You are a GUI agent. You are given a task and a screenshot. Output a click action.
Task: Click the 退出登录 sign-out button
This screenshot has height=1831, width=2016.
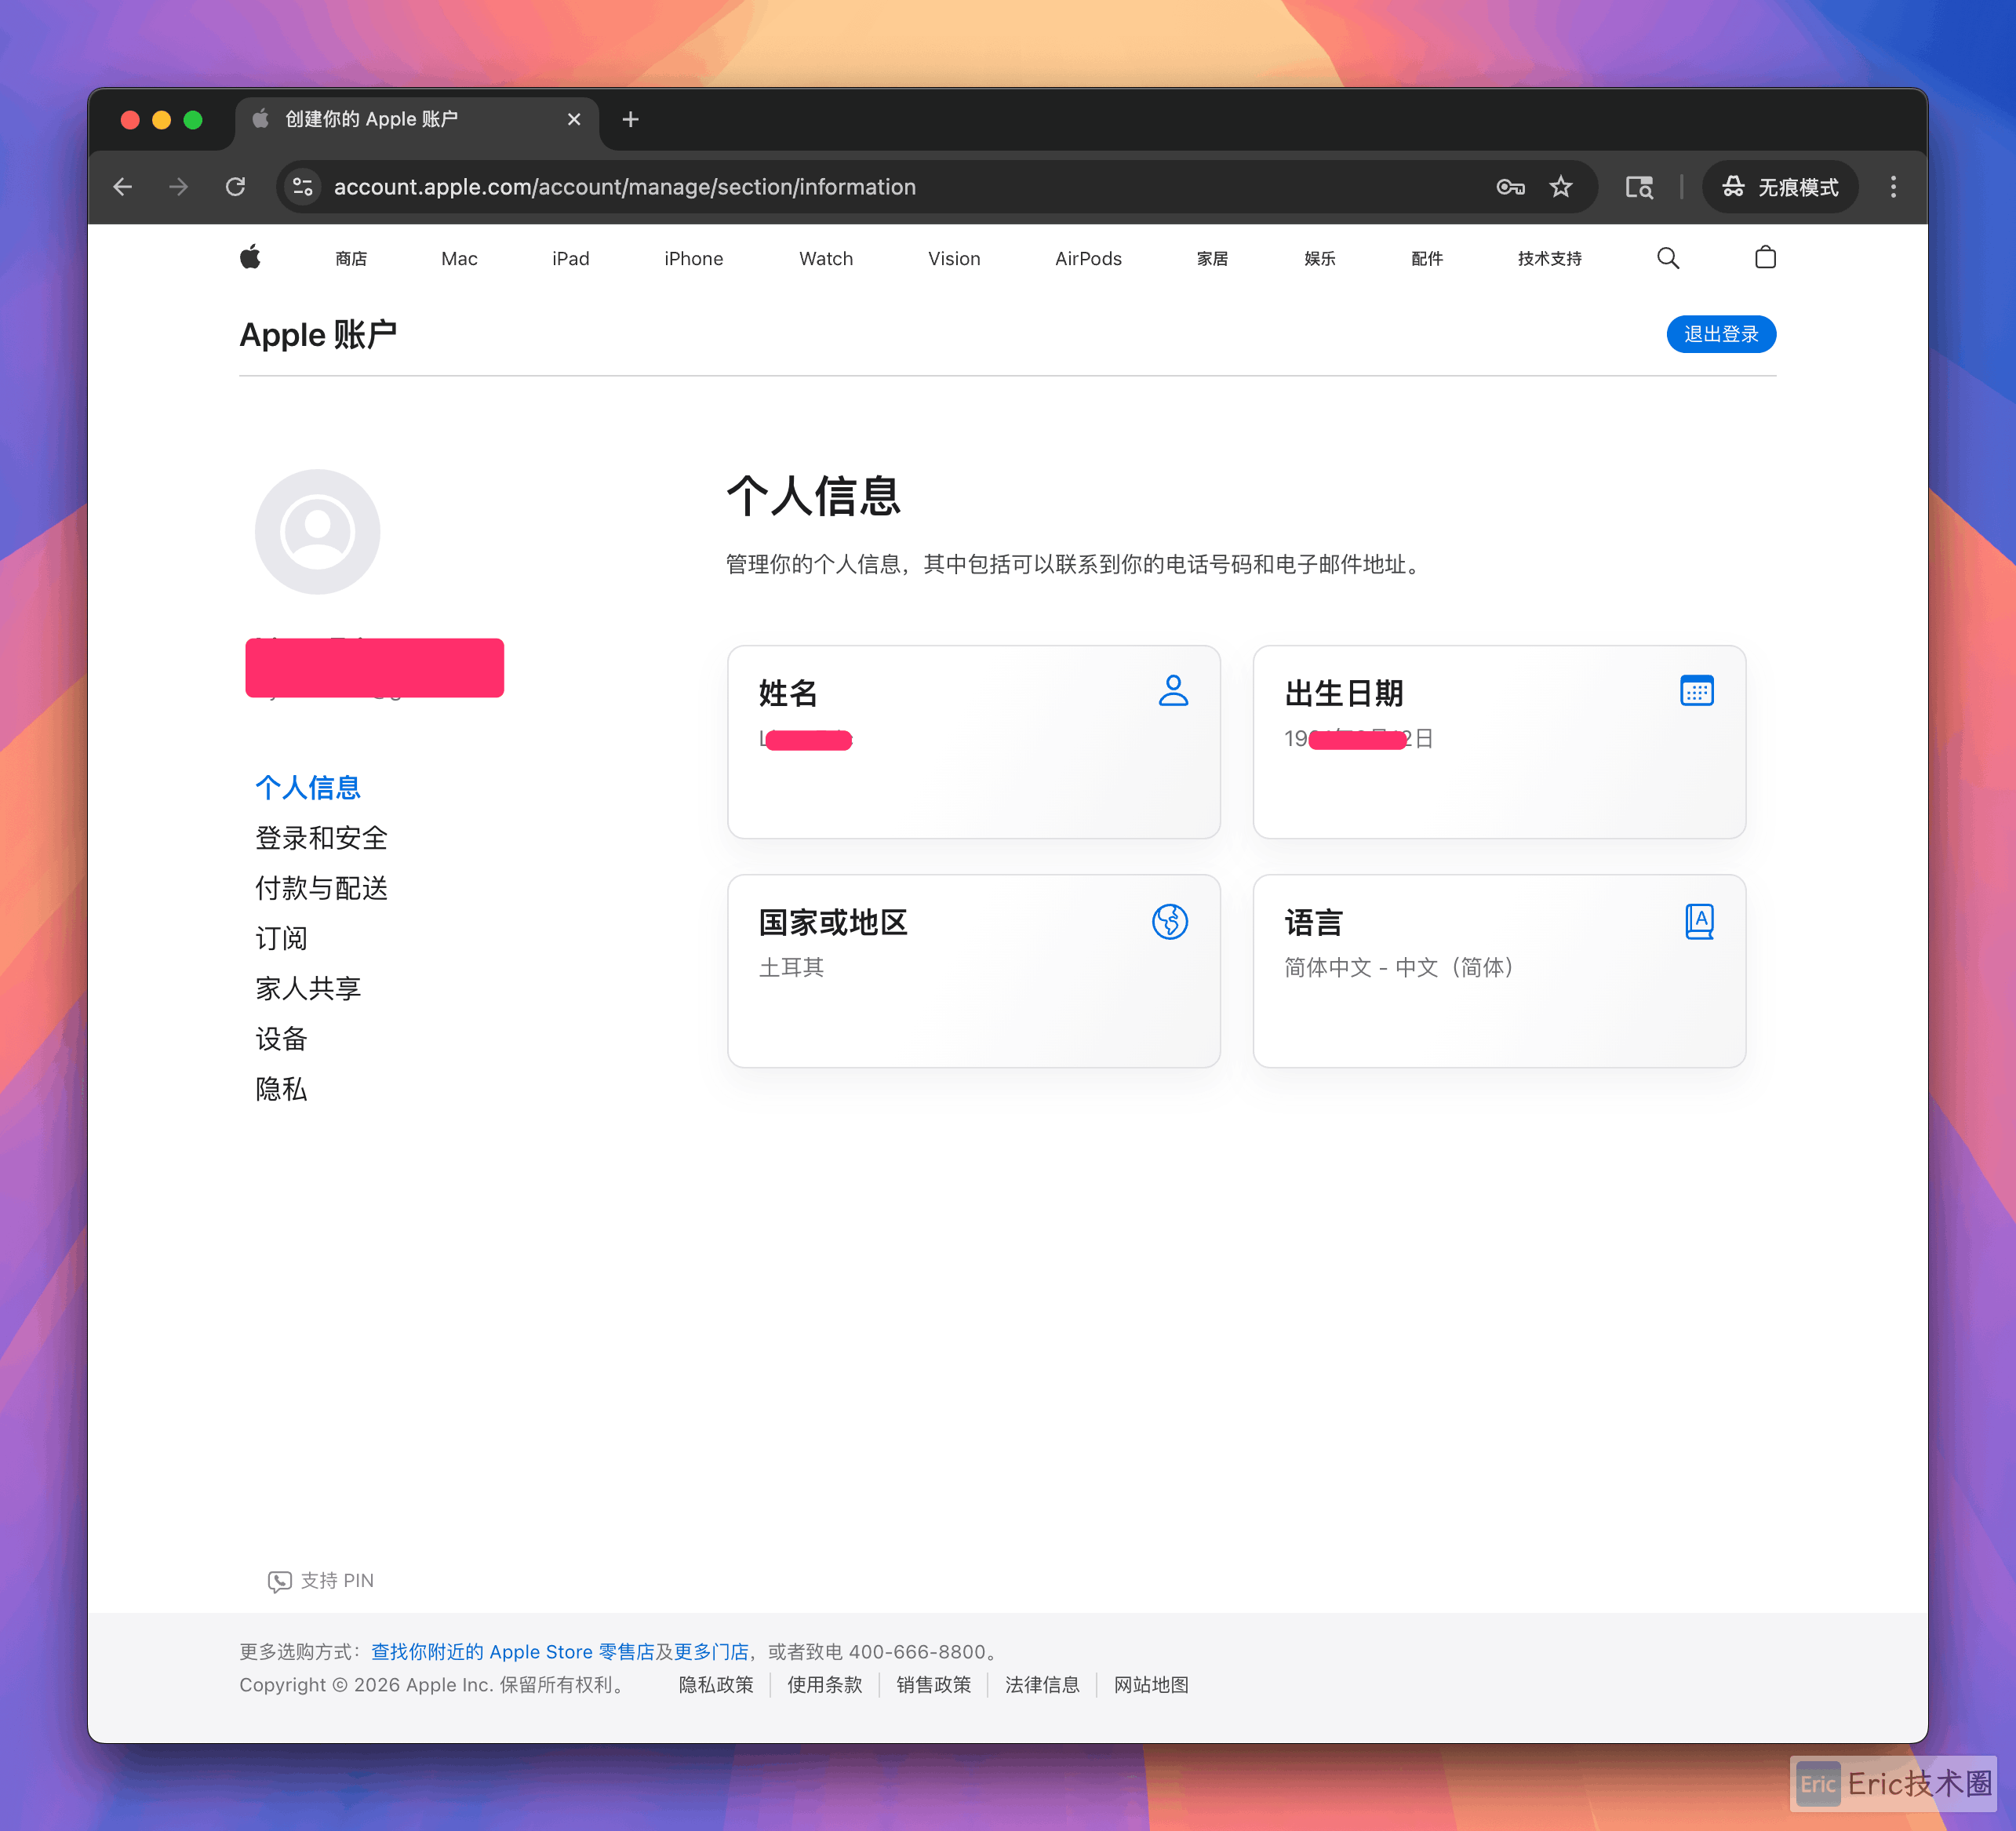pos(1721,334)
